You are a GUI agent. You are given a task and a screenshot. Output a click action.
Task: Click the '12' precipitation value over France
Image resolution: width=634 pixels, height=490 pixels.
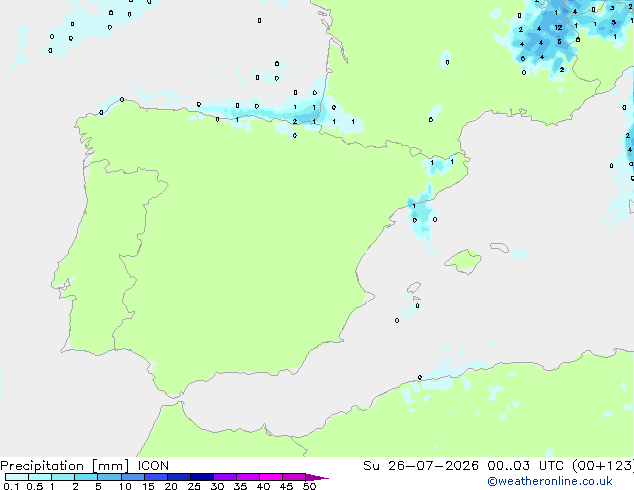[558, 27]
